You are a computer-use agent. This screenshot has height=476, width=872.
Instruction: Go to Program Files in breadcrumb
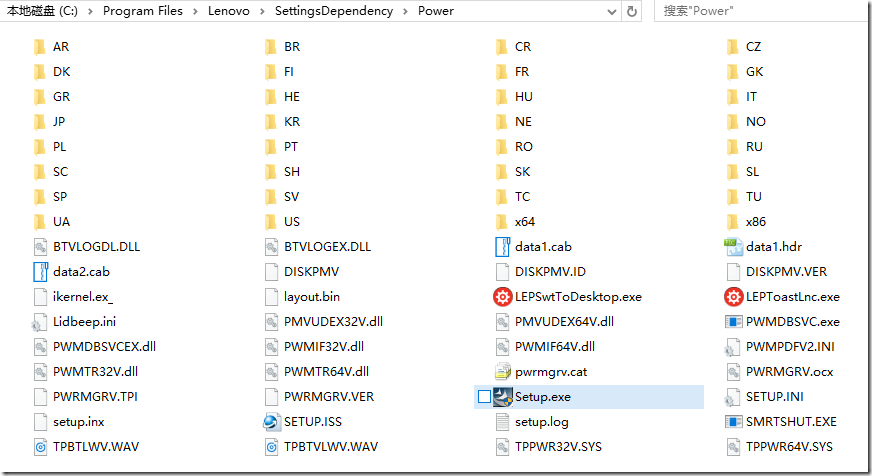click(x=143, y=11)
